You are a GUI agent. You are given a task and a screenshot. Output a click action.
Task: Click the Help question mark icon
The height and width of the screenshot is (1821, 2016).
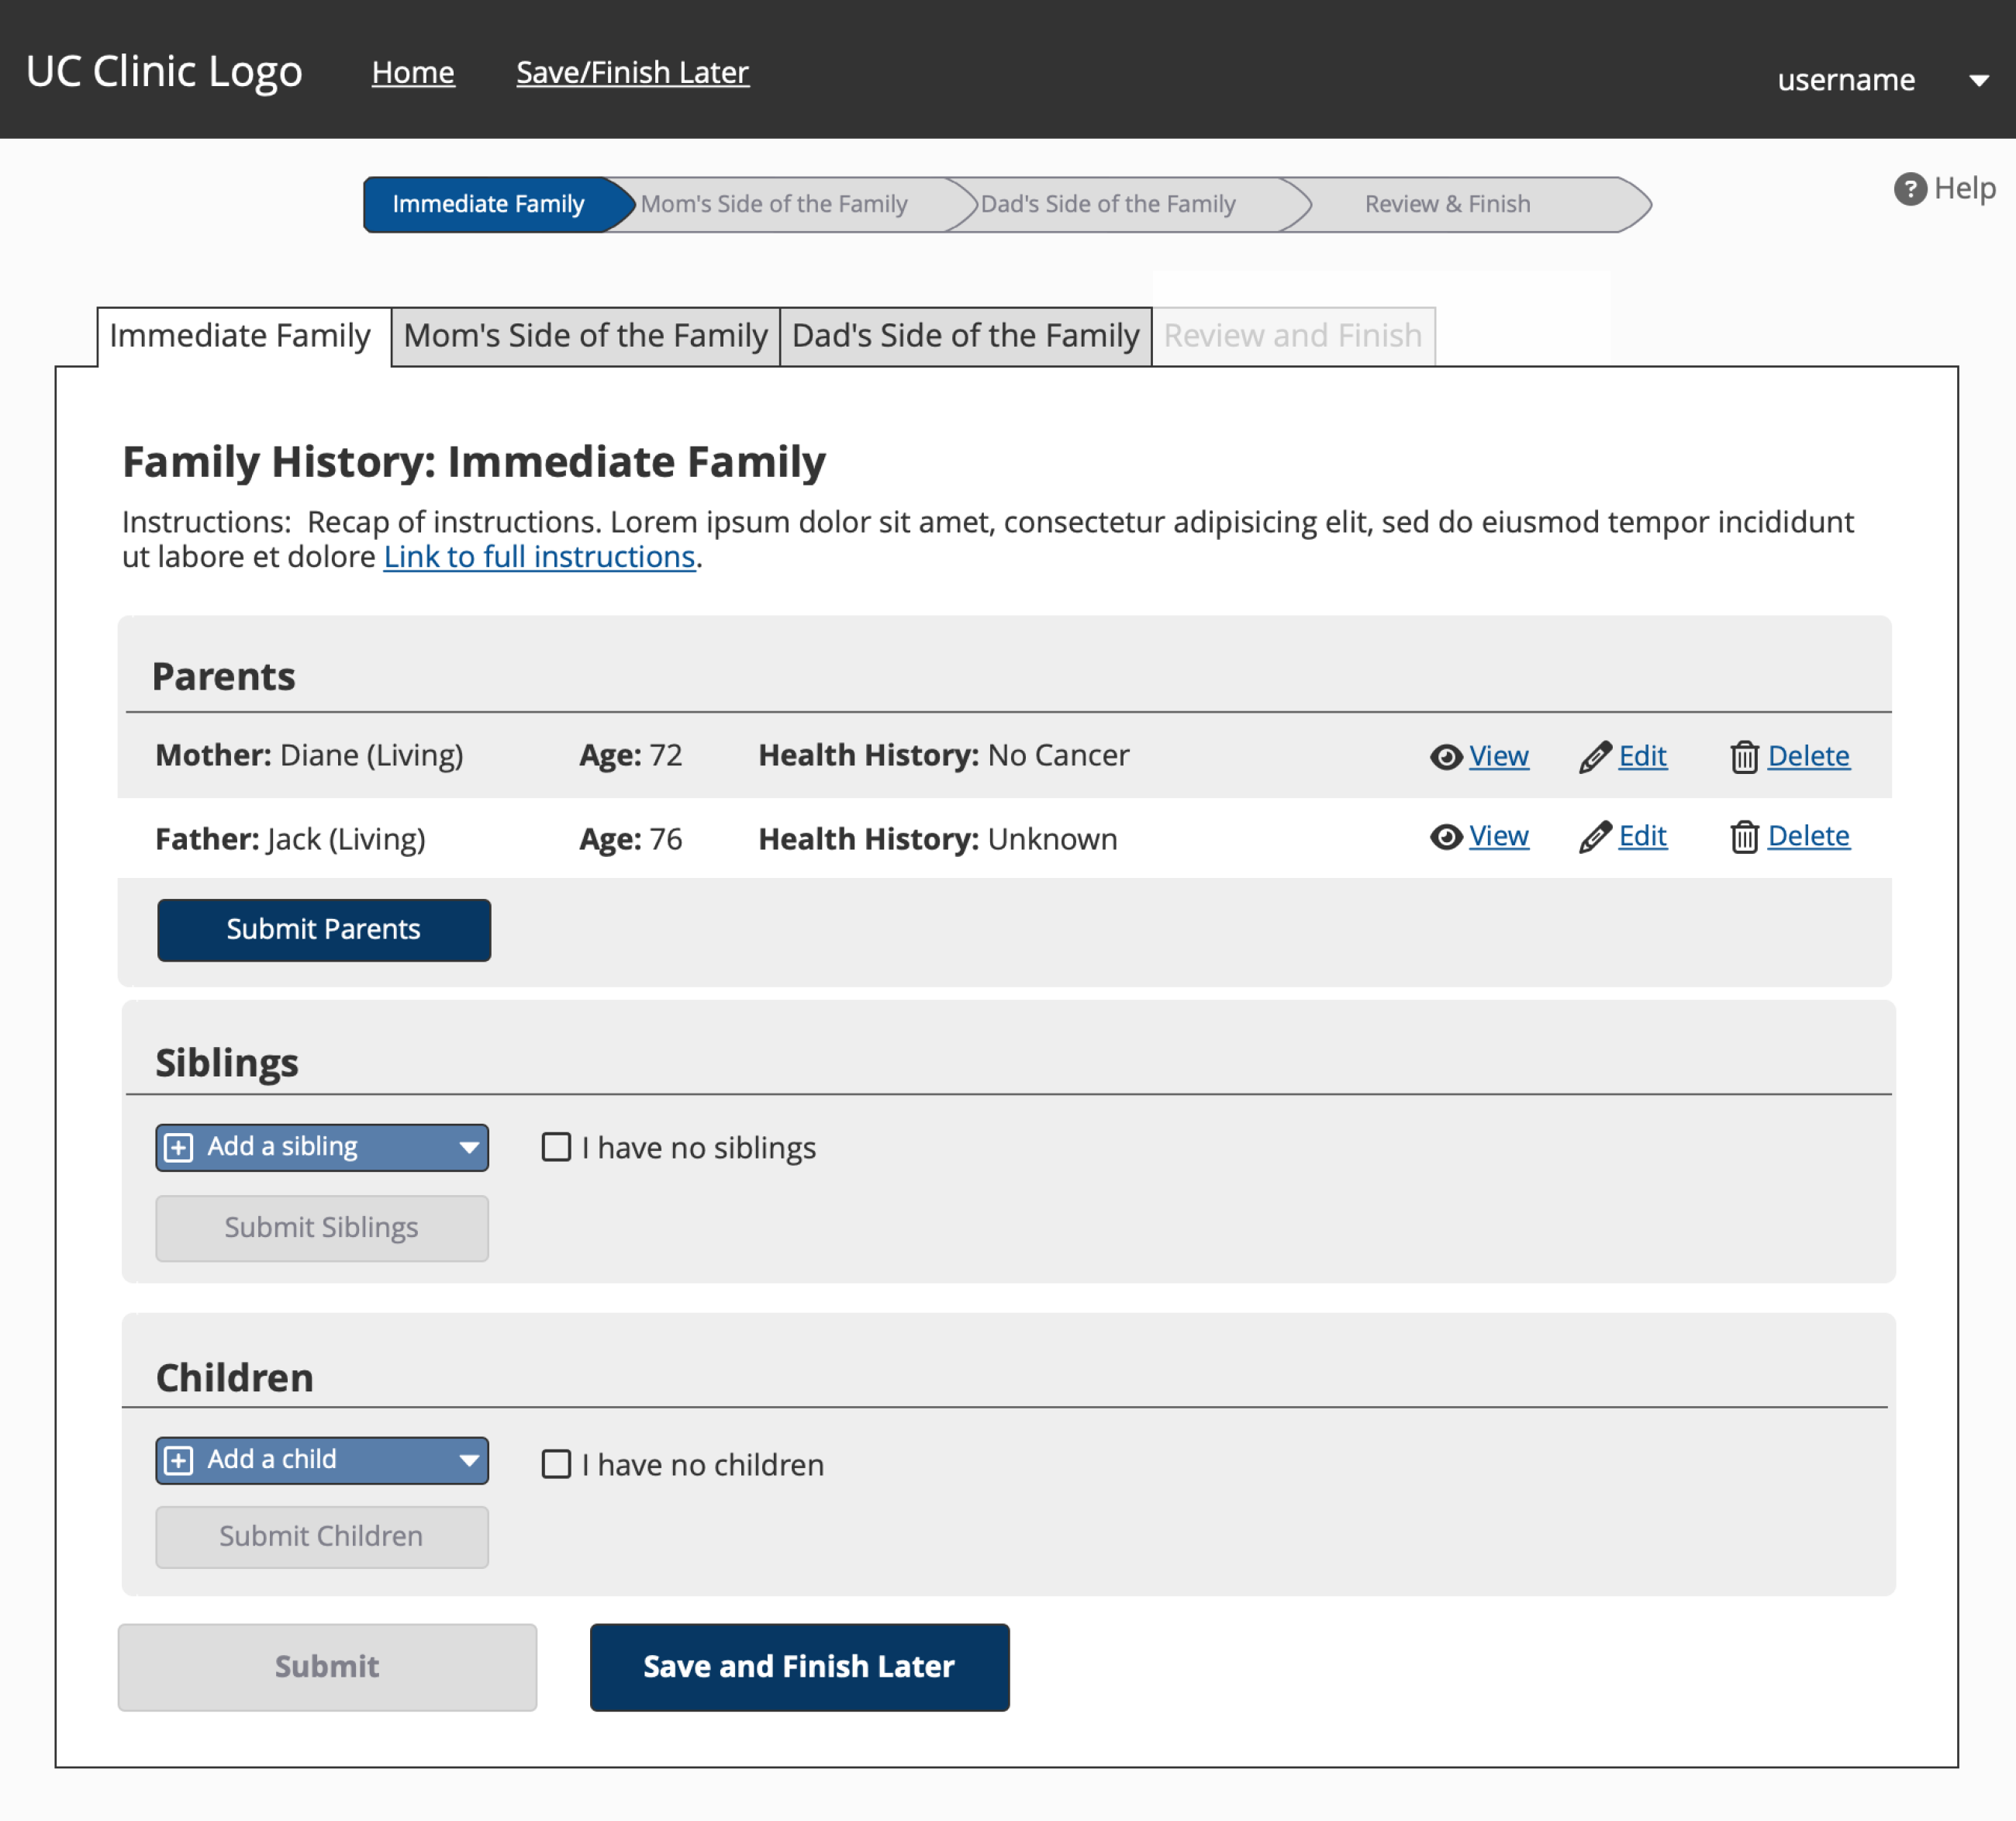click(x=1910, y=188)
